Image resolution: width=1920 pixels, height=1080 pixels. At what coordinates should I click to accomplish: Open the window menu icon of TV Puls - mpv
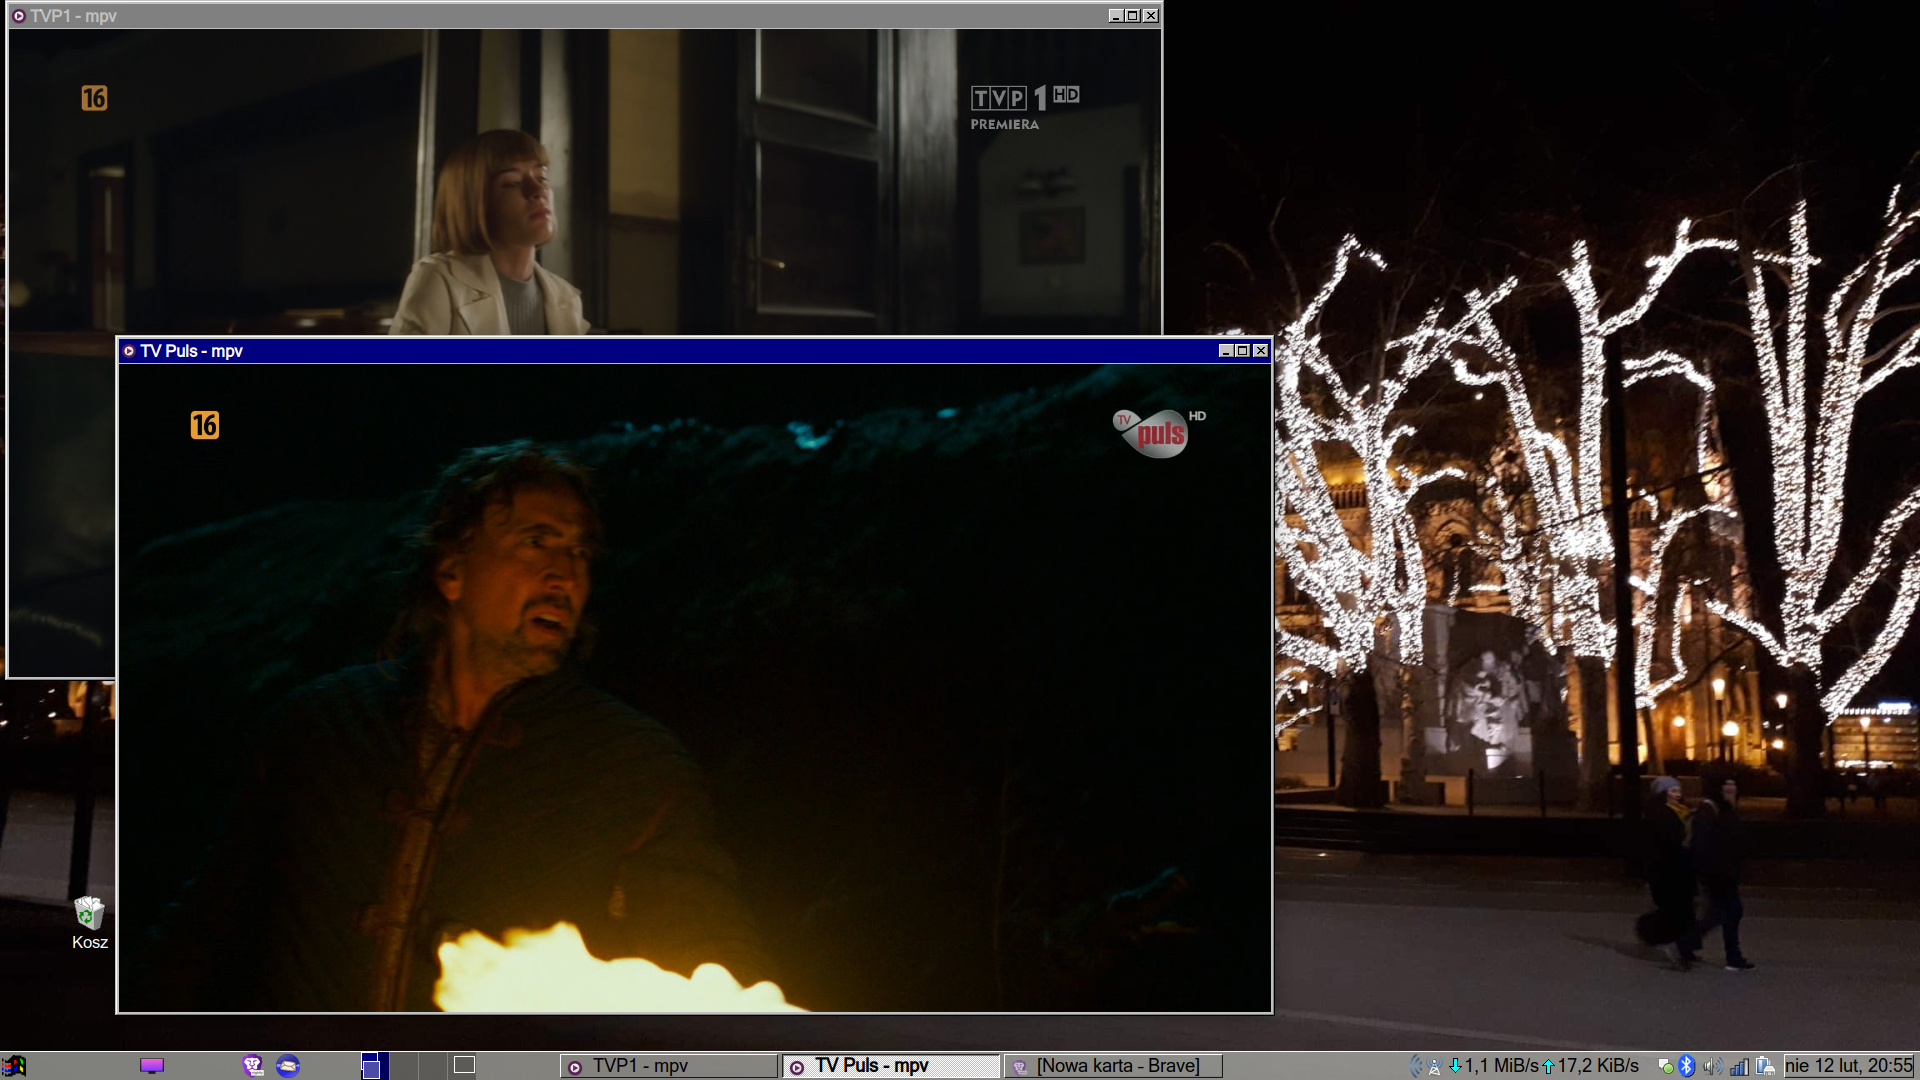coord(129,351)
